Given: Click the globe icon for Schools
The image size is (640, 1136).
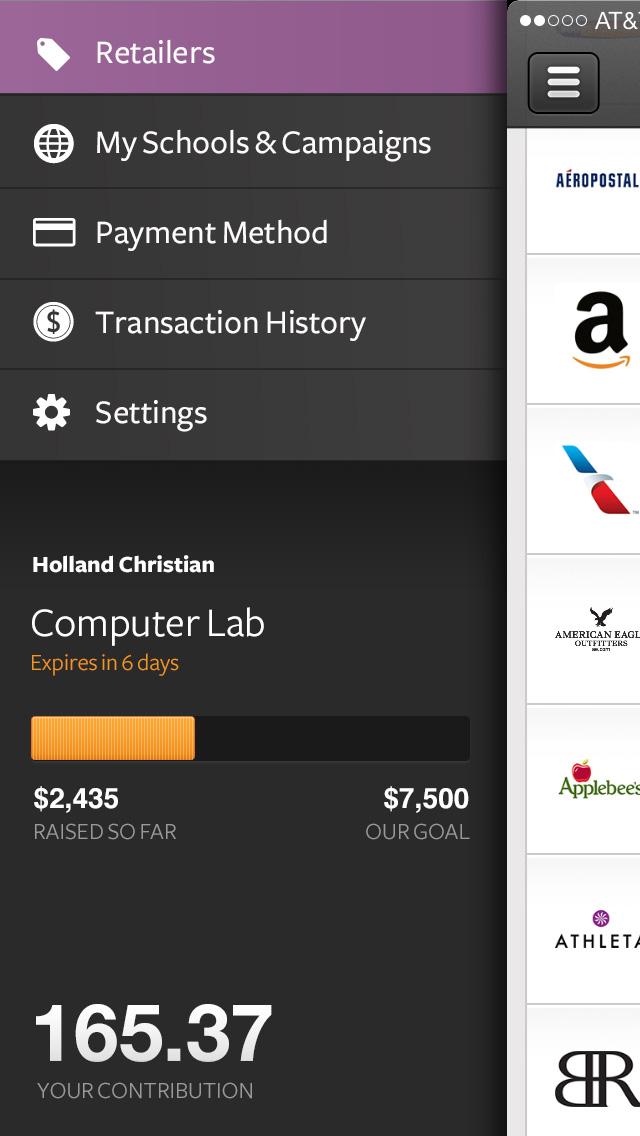Looking at the screenshot, I should [53, 143].
